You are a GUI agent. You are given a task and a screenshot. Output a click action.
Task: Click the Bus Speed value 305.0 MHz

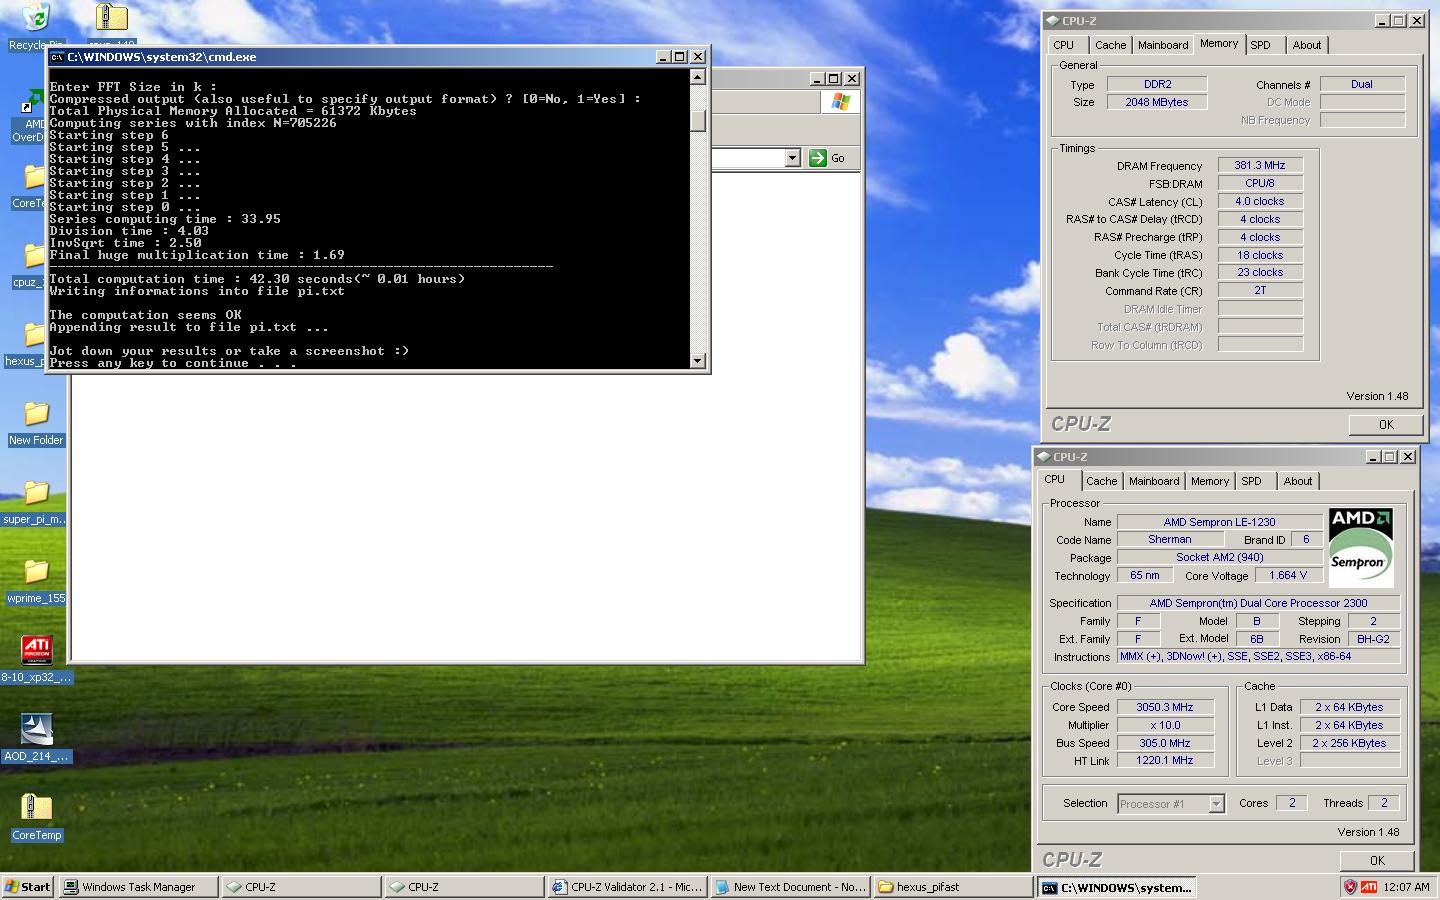pos(1165,744)
